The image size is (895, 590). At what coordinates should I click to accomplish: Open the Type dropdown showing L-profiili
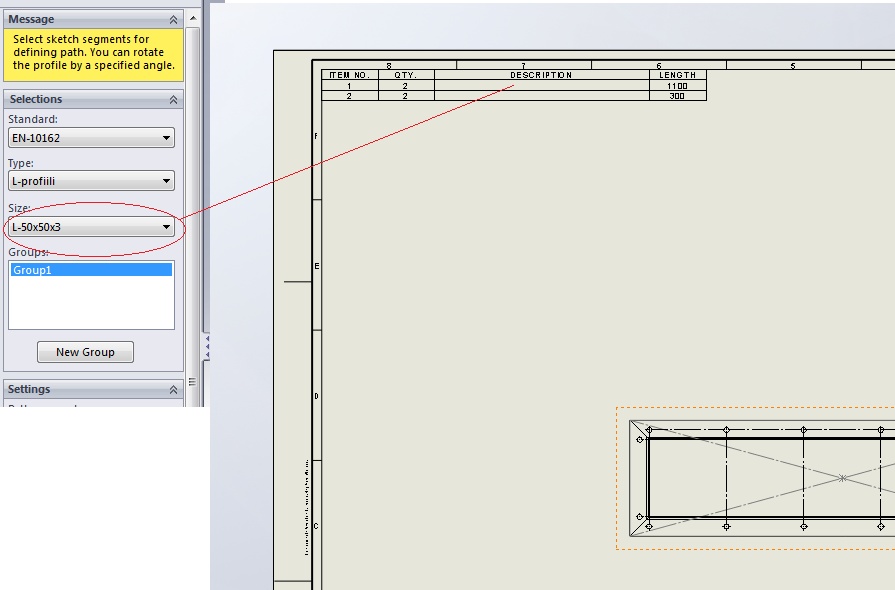pos(91,181)
